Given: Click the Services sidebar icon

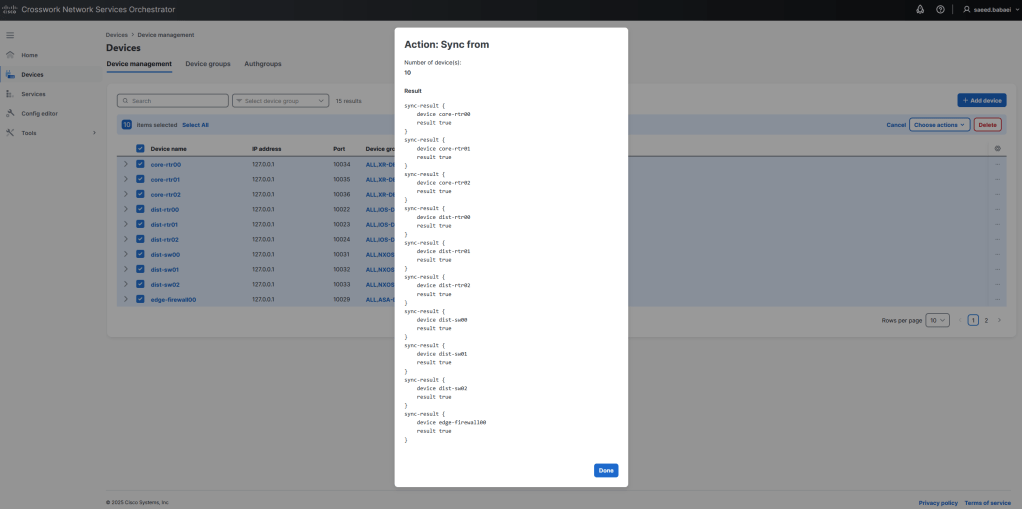Looking at the screenshot, I should pos(10,94).
